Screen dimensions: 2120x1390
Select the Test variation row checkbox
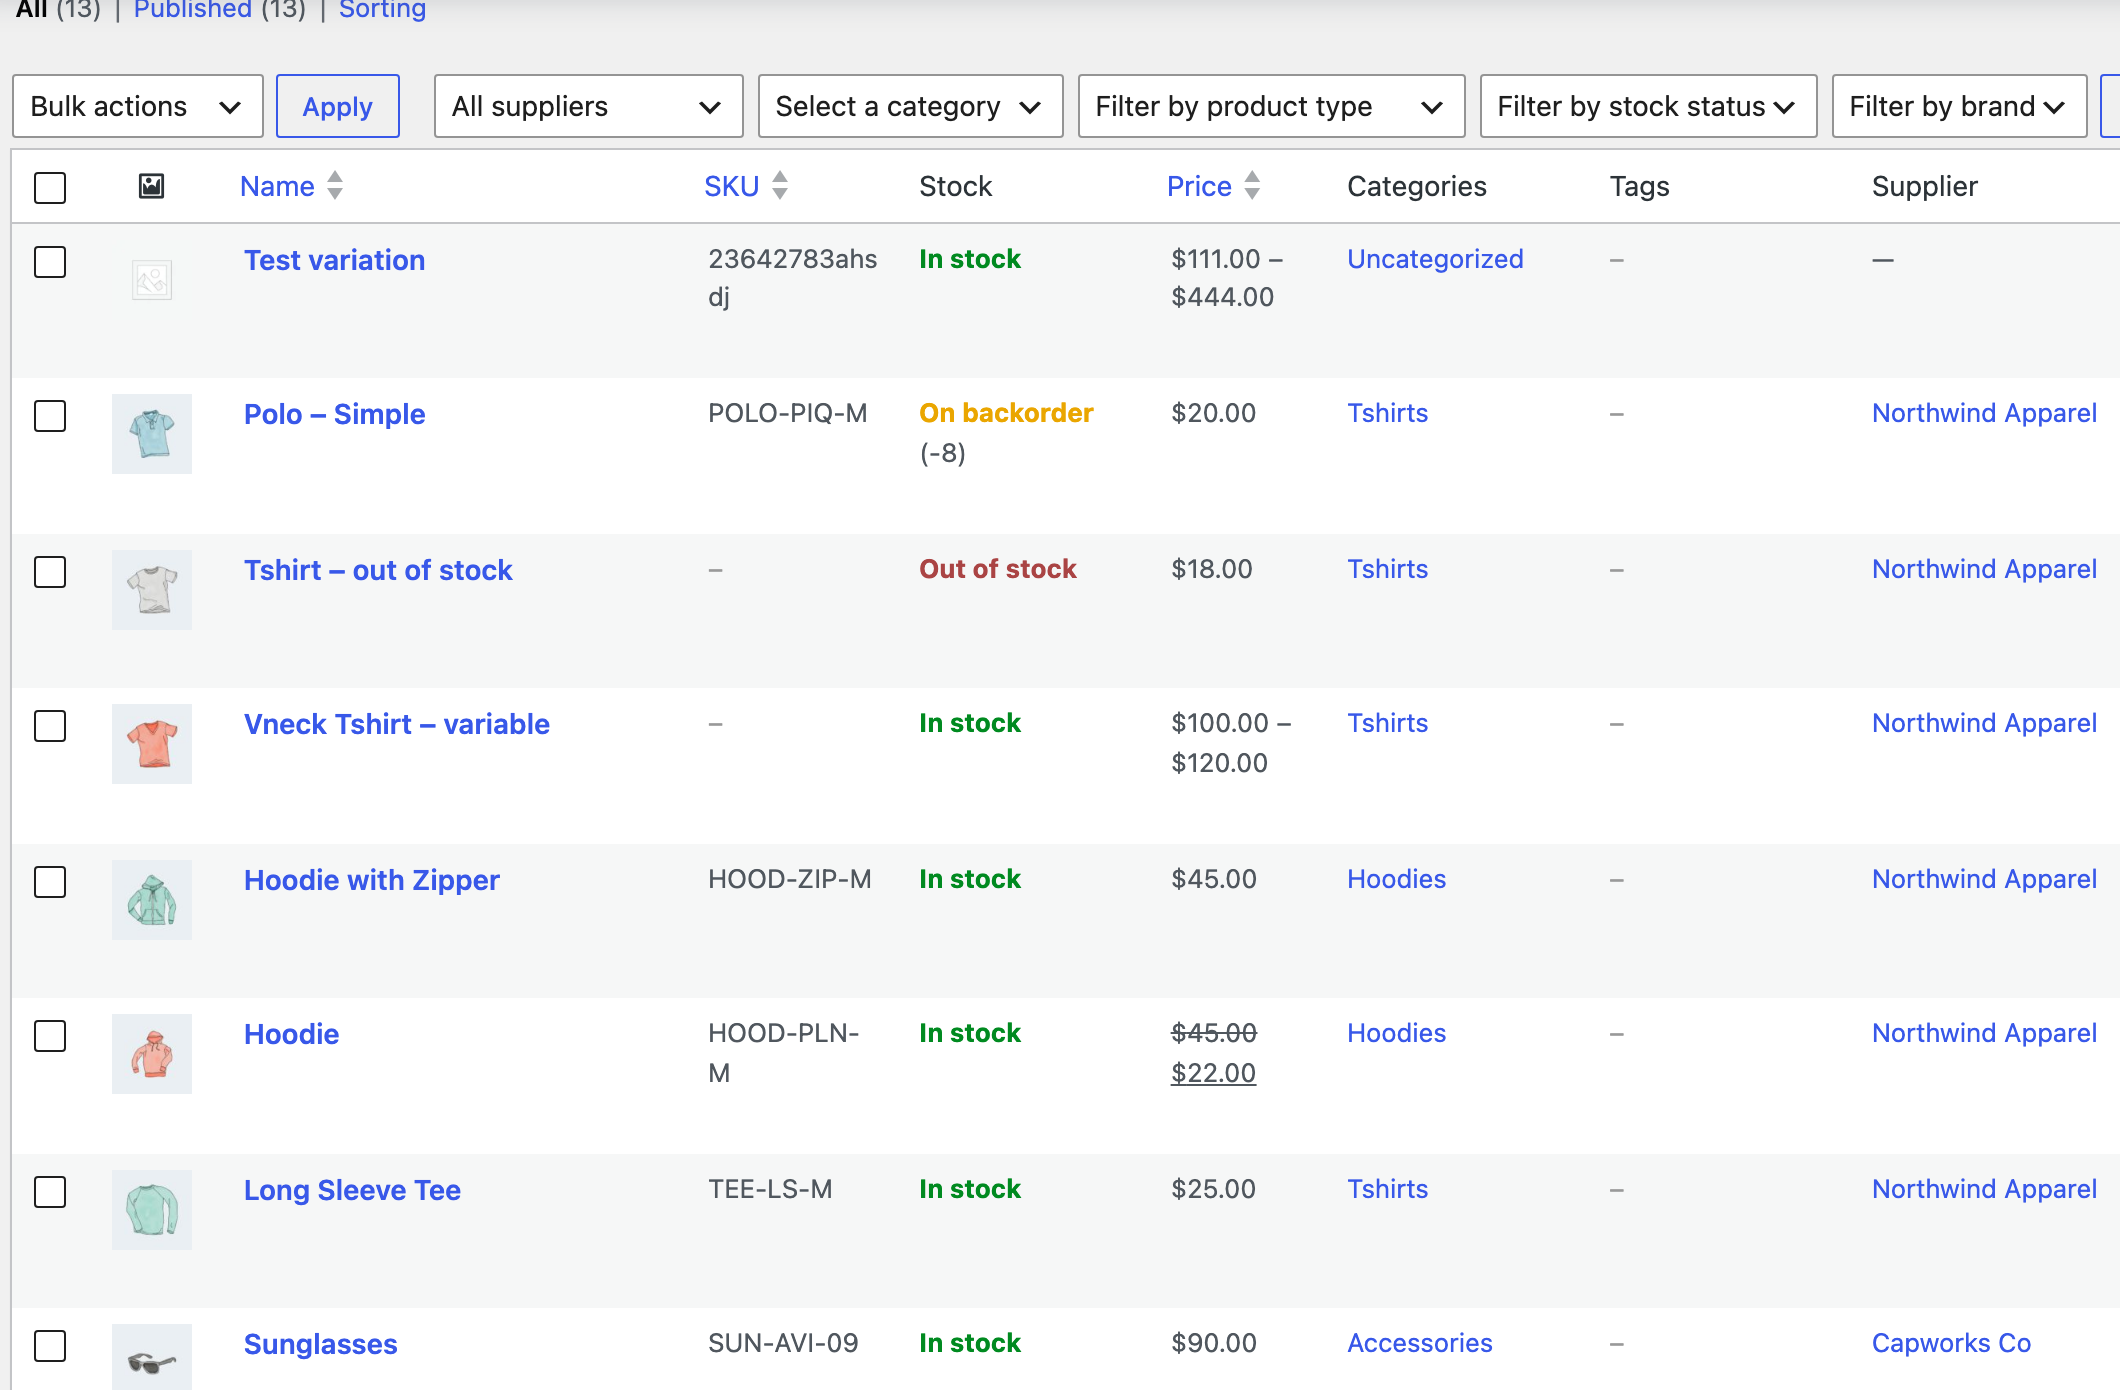point(50,262)
